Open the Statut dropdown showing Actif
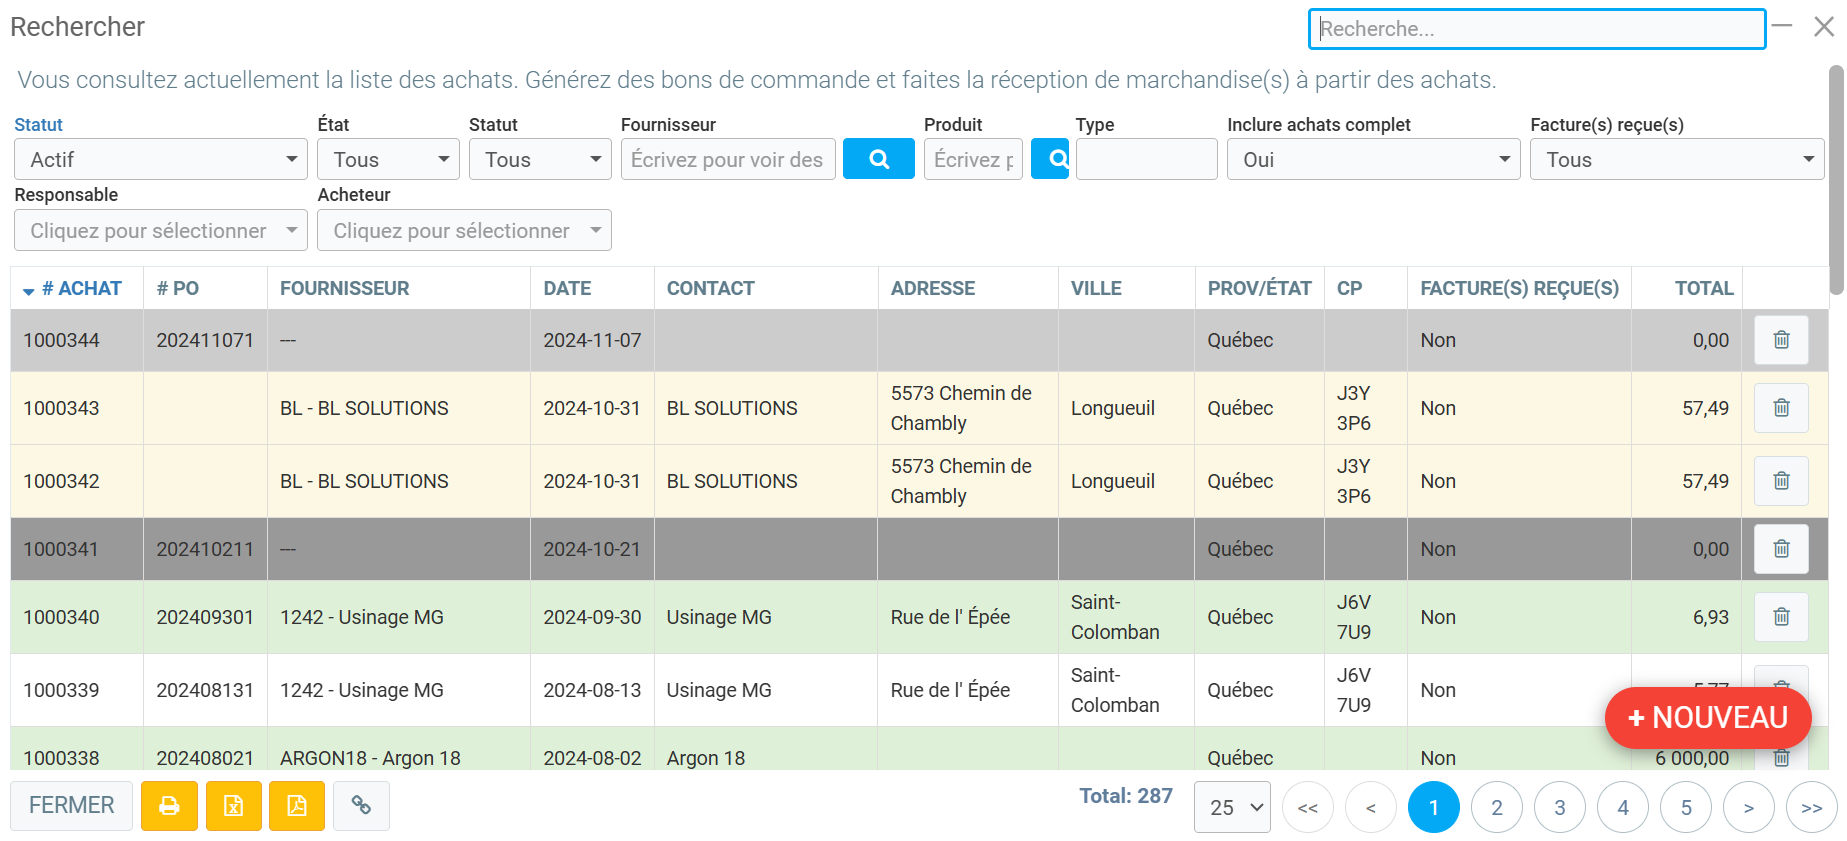Image resolution: width=1847 pixels, height=841 pixels. 160,160
